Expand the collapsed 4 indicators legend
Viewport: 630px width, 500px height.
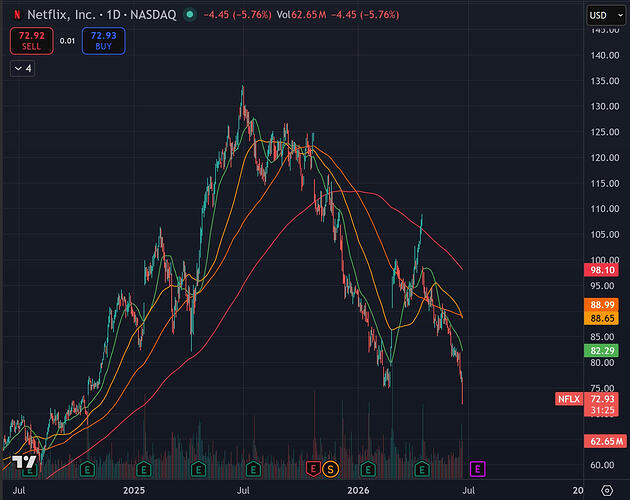click(x=22, y=68)
